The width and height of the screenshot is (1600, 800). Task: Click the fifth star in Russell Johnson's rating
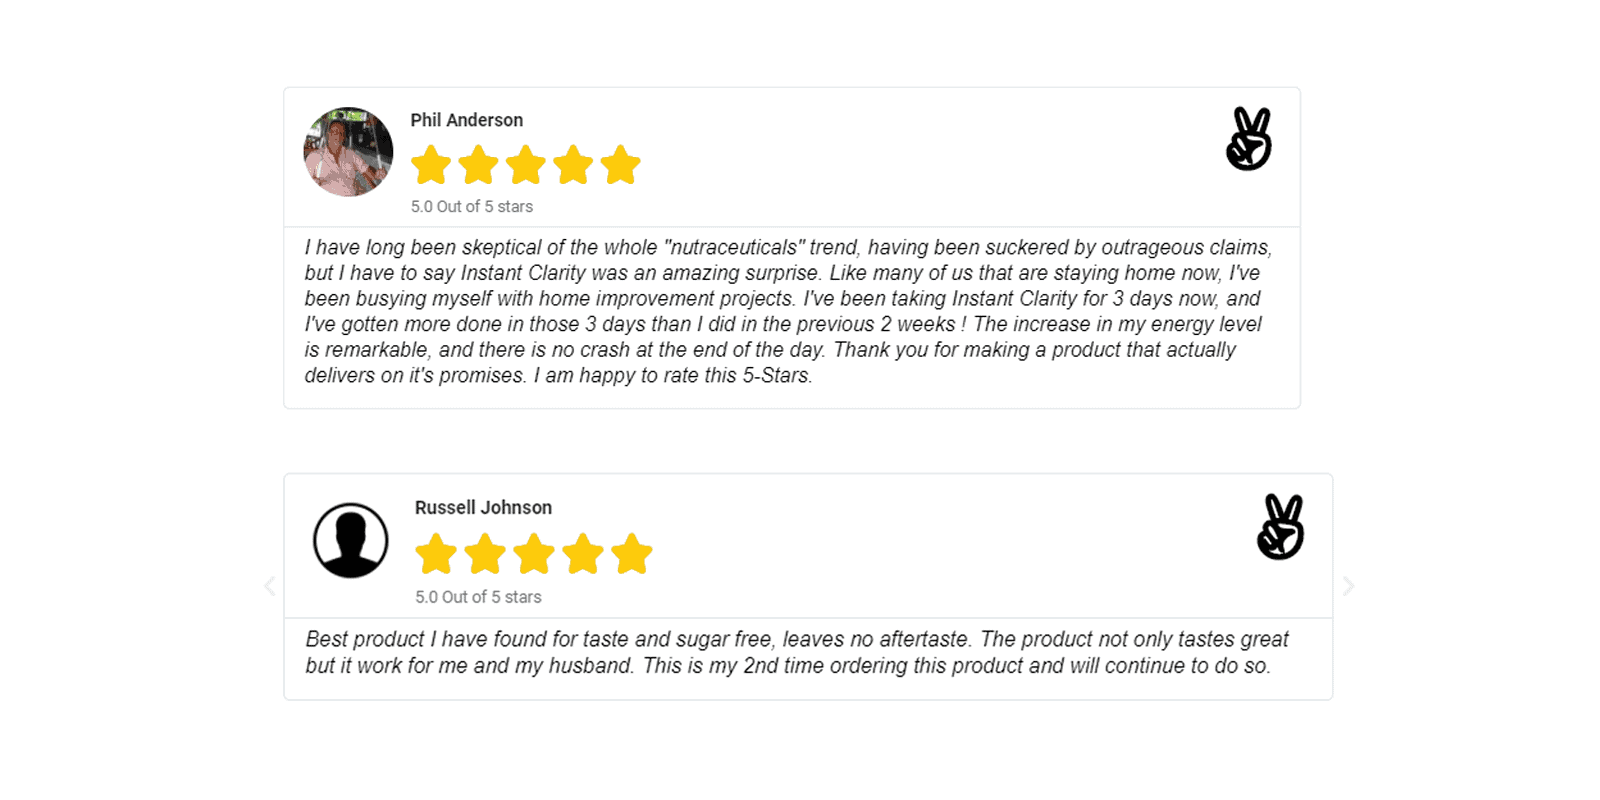[632, 554]
